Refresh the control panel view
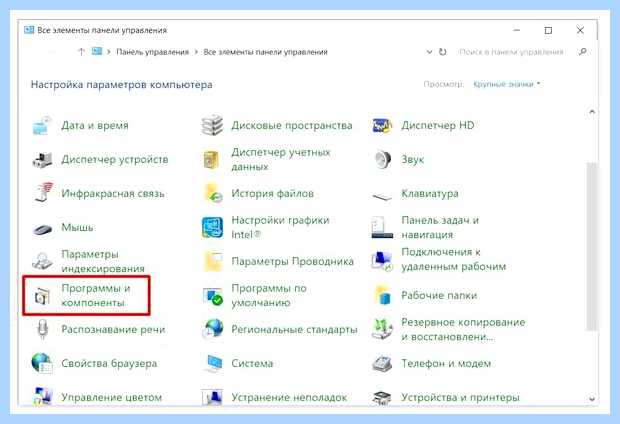This screenshot has width=620, height=424. pyautogui.click(x=443, y=52)
